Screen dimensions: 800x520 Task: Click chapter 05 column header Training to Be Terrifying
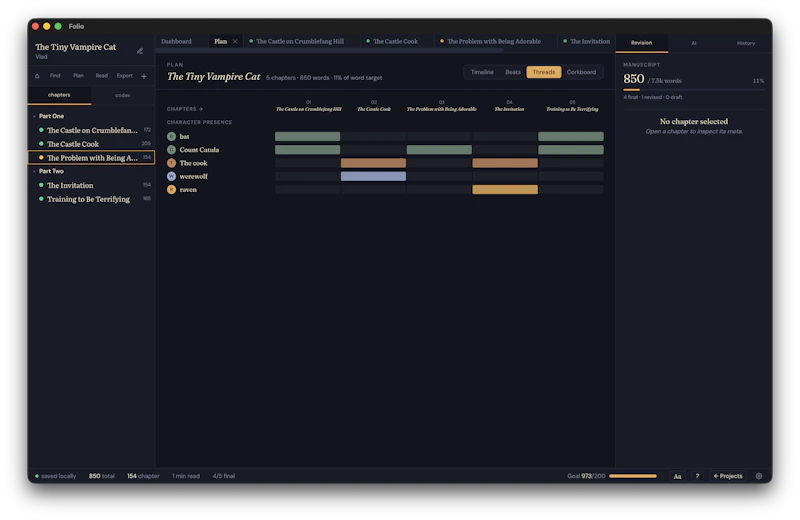point(572,106)
